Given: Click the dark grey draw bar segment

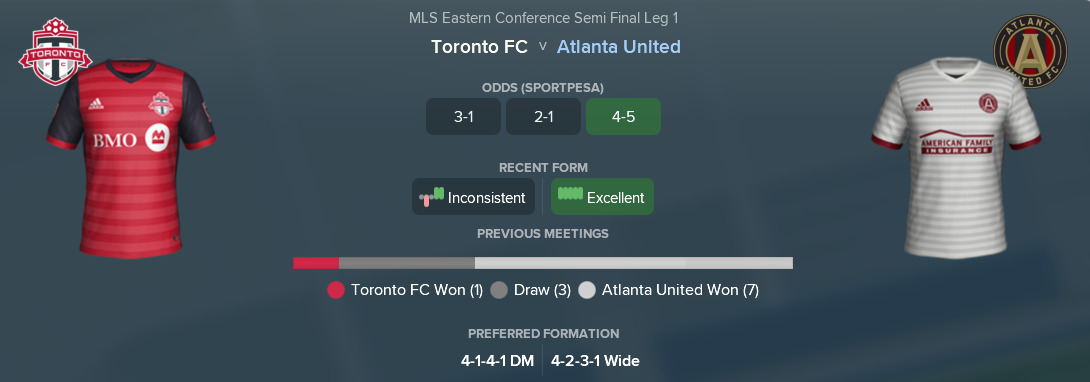Looking at the screenshot, I should (x=407, y=263).
